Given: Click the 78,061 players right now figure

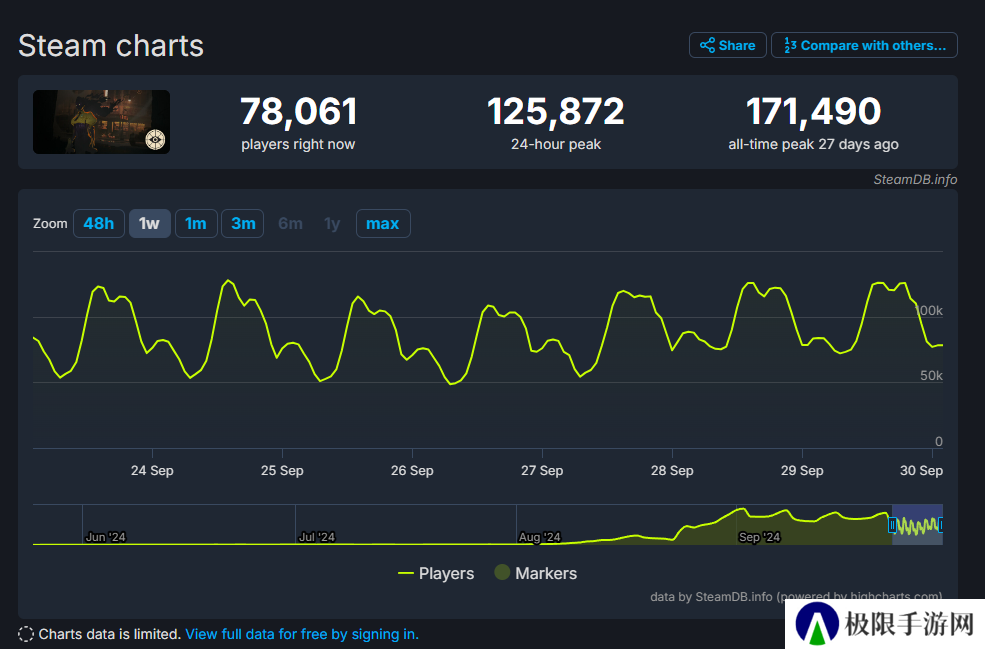Looking at the screenshot, I should (298, 111).
